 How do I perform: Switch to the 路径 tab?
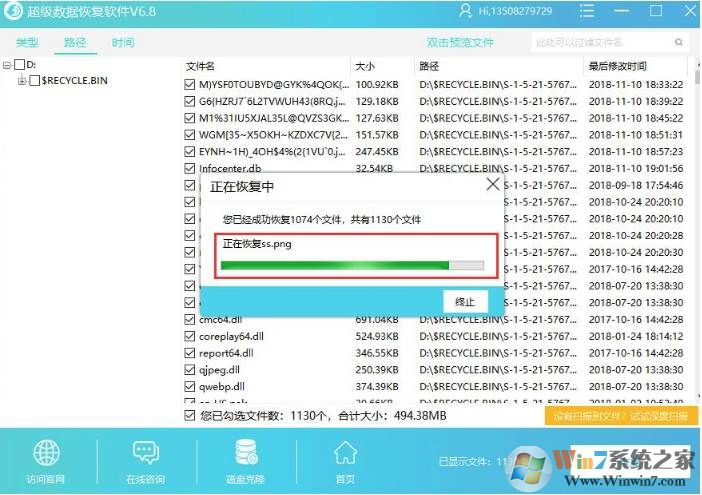75,43
